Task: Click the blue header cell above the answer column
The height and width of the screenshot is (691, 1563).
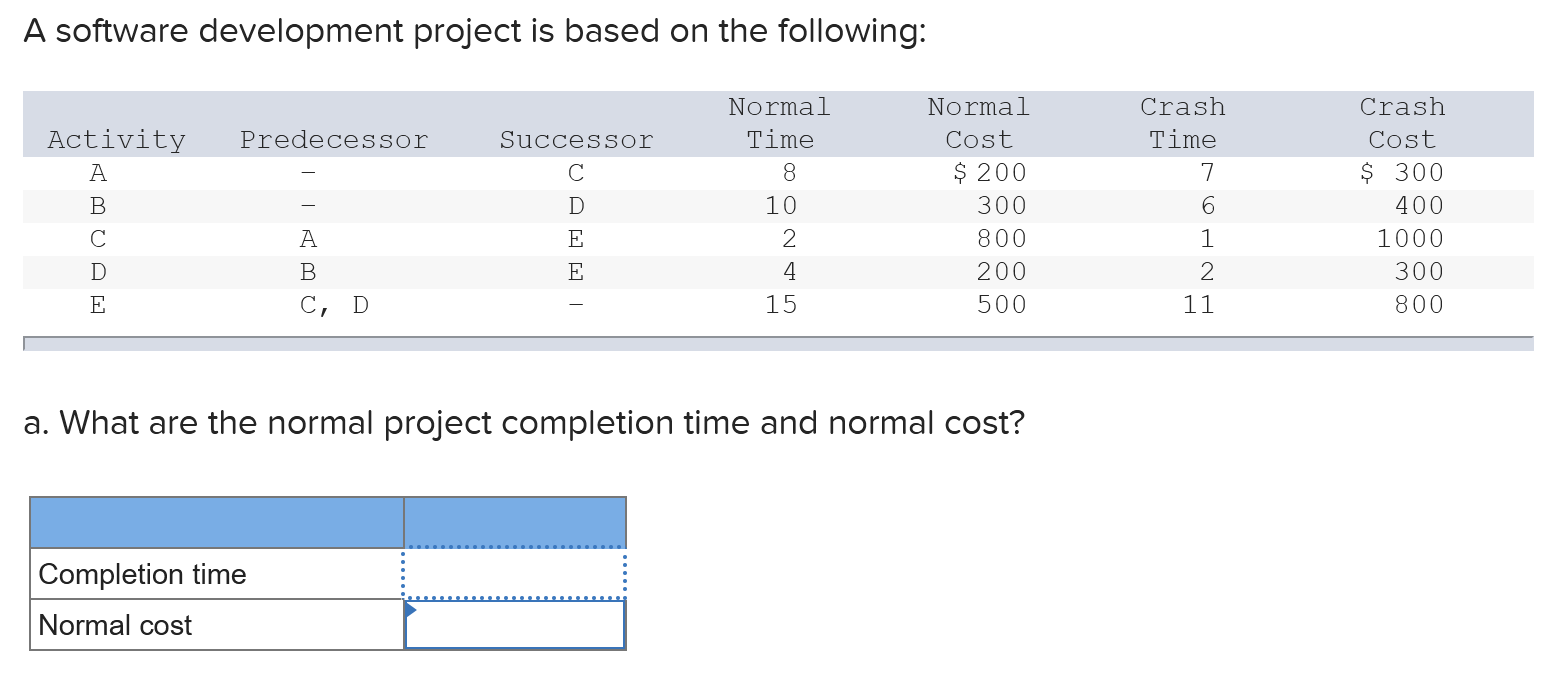Action: point(513,521)
